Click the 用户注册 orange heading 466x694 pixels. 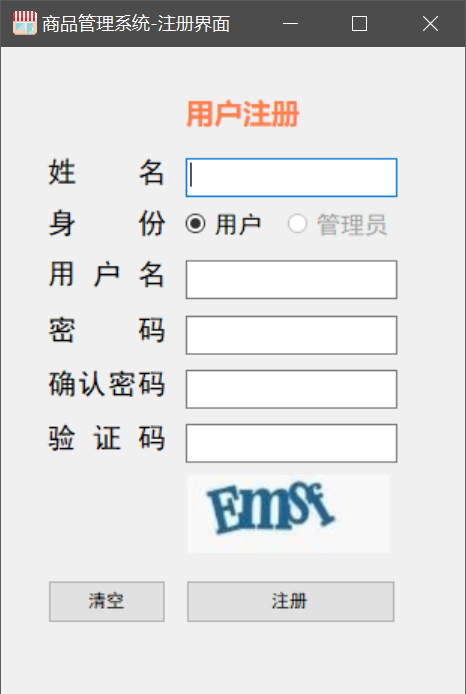pyautogui.click(x=243, y=114)
